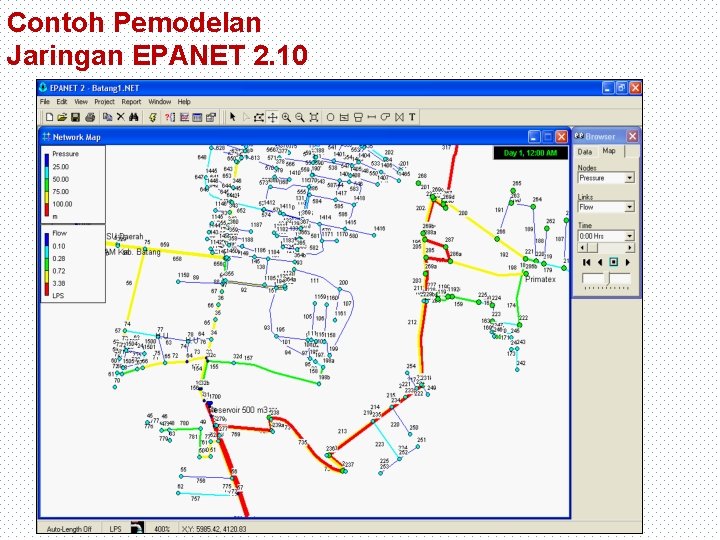Screen dimensions: 720x540
Task: Open the Table toolbar icon
Action: (197, 117)
